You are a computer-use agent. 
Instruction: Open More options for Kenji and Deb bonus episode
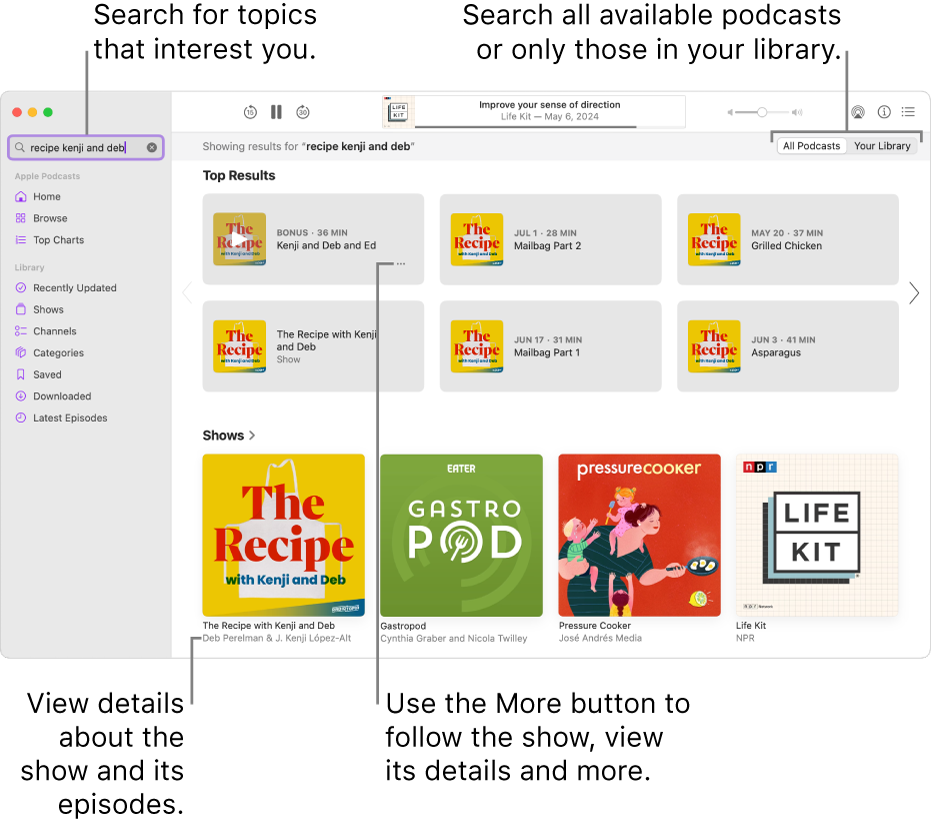coord(401,263)
